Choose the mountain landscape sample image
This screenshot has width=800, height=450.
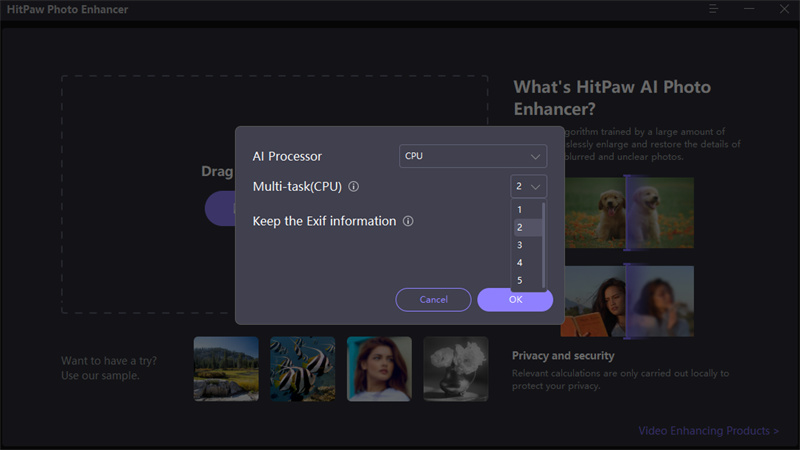pos(226,368)
